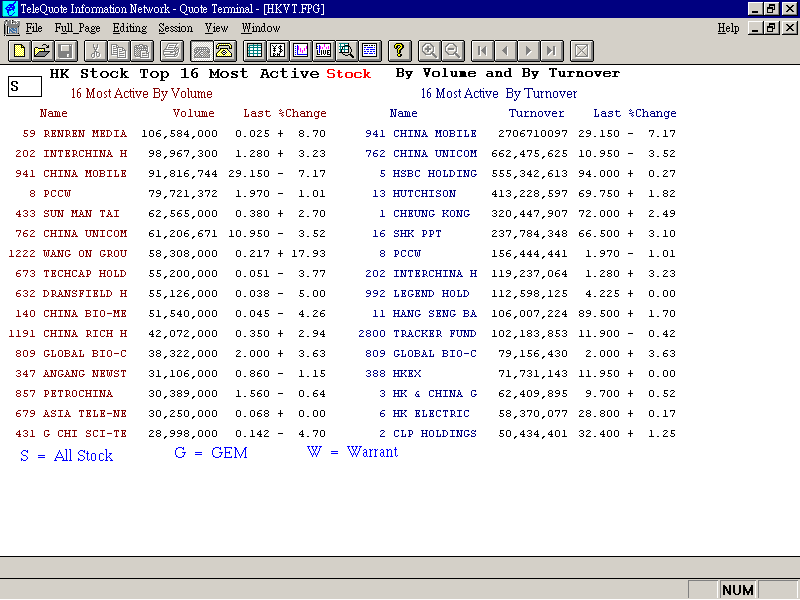The height and width of the screenshot is (600, 800).
Task: Click WANG ON GROU row
Action: pyautogui.click(x=167, y=254)
